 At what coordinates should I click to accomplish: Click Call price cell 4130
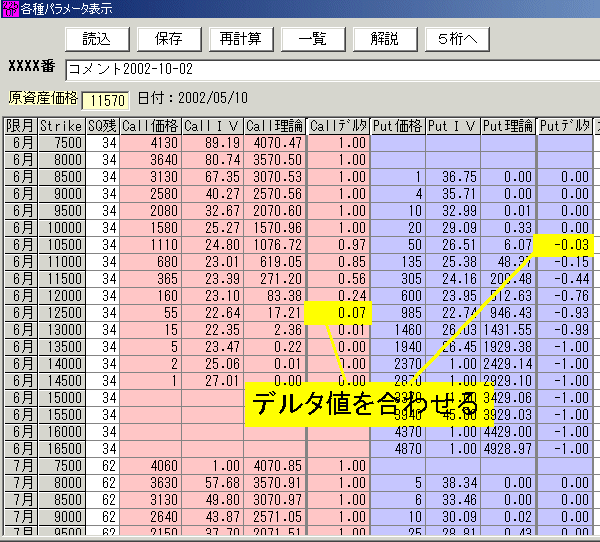click(150, 143)
